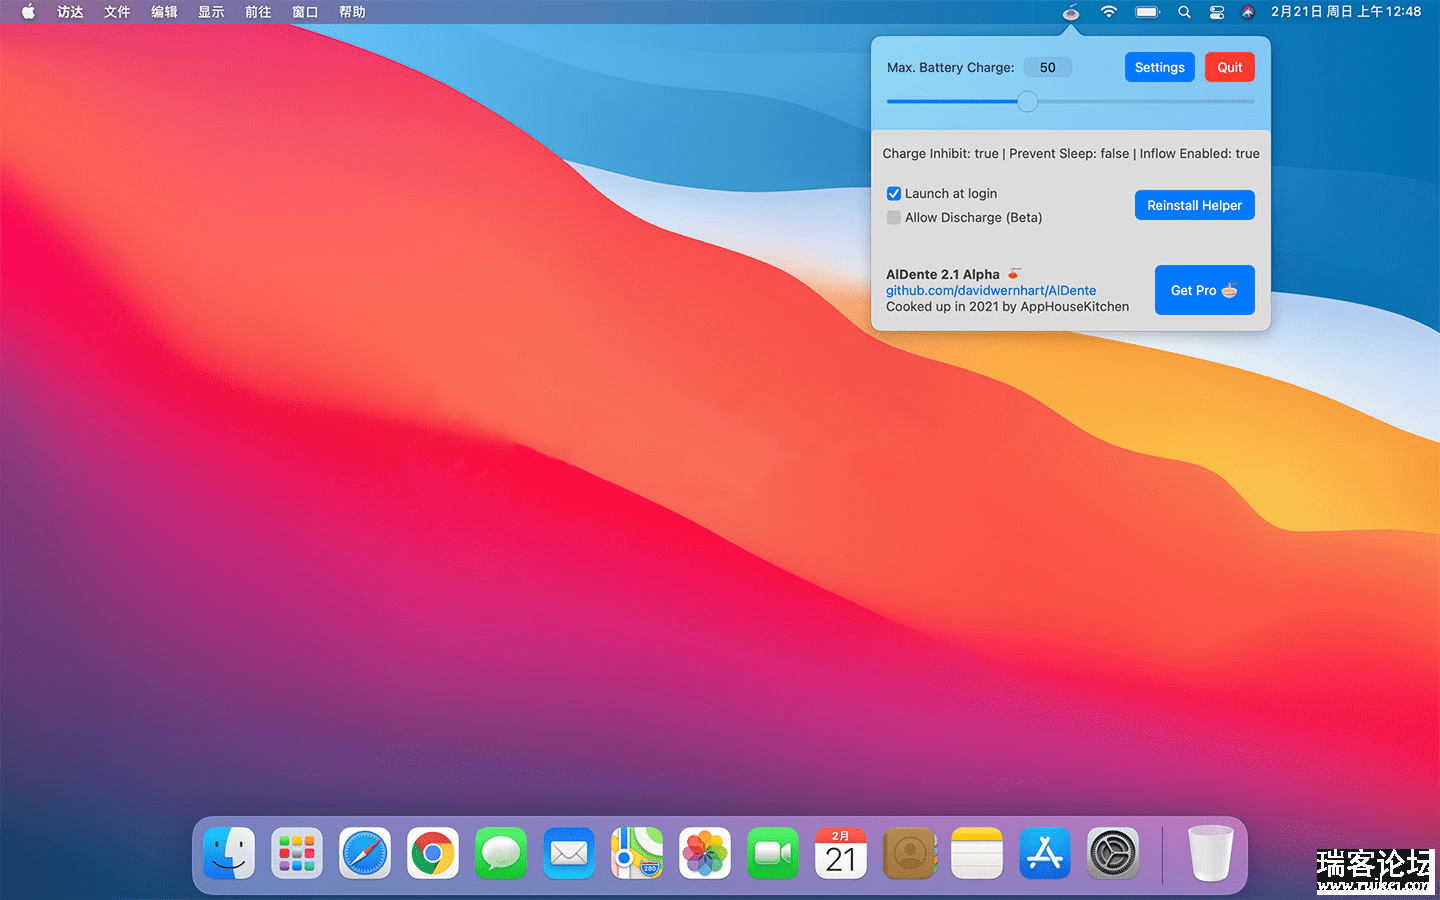1440x900 pixels.
Task: Click the battery status icon
Action: tap(1147, 12)
